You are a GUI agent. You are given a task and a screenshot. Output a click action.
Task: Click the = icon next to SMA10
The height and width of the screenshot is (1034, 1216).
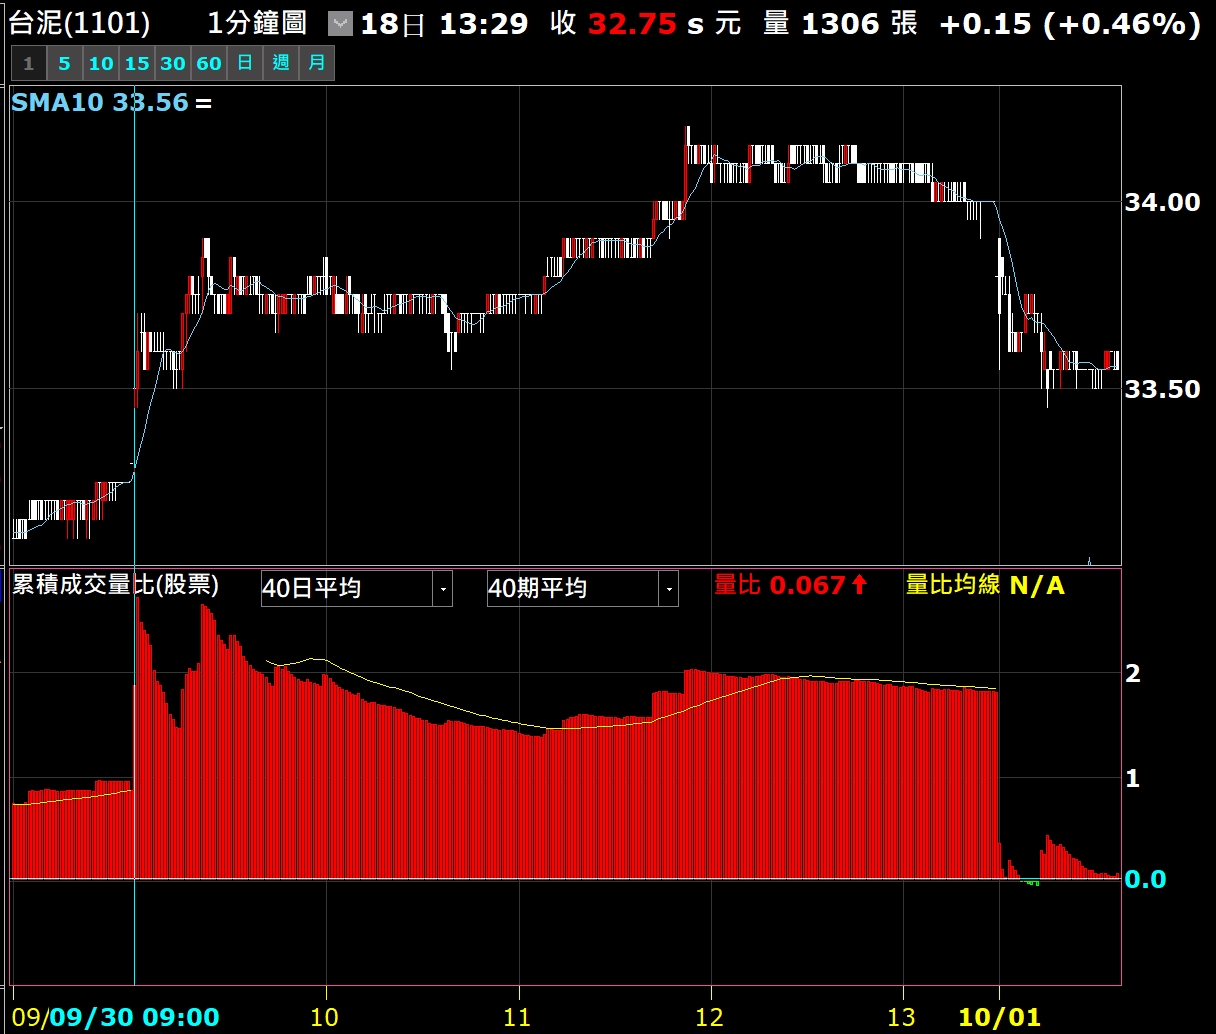click(x=203, y=103)
